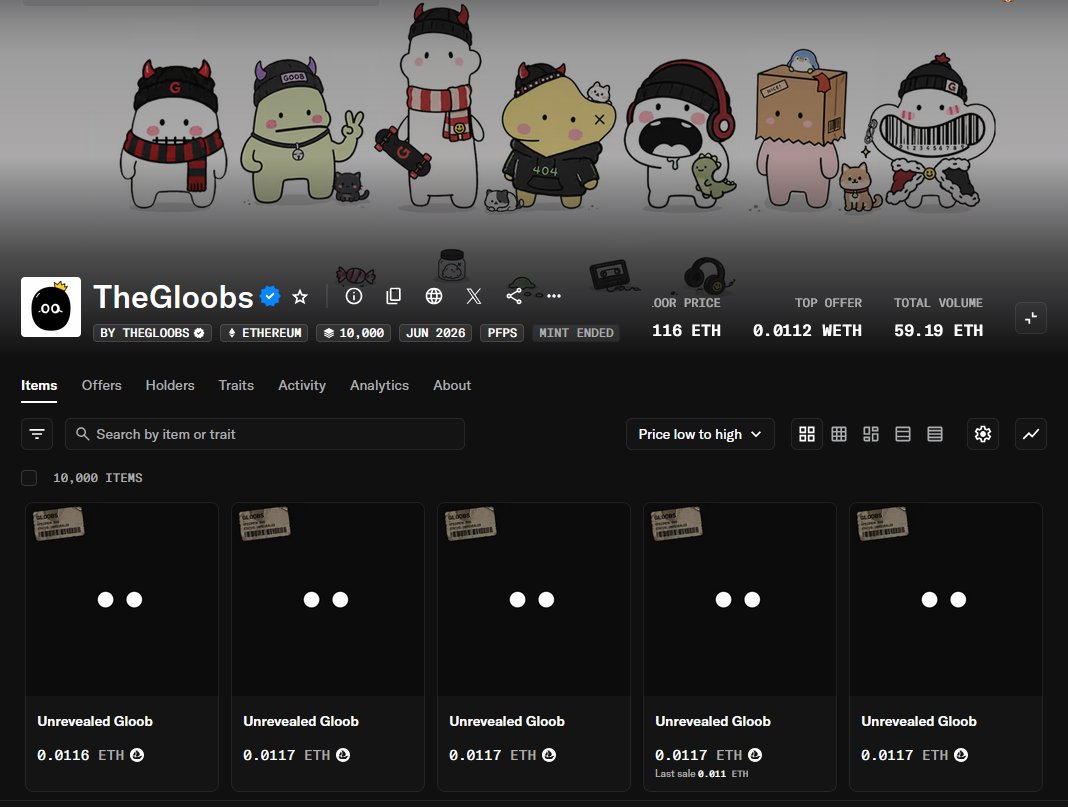The height and width of the screenshot is (807, 1068).
Task: Open the X social profile icon
Action: [474, 296]
